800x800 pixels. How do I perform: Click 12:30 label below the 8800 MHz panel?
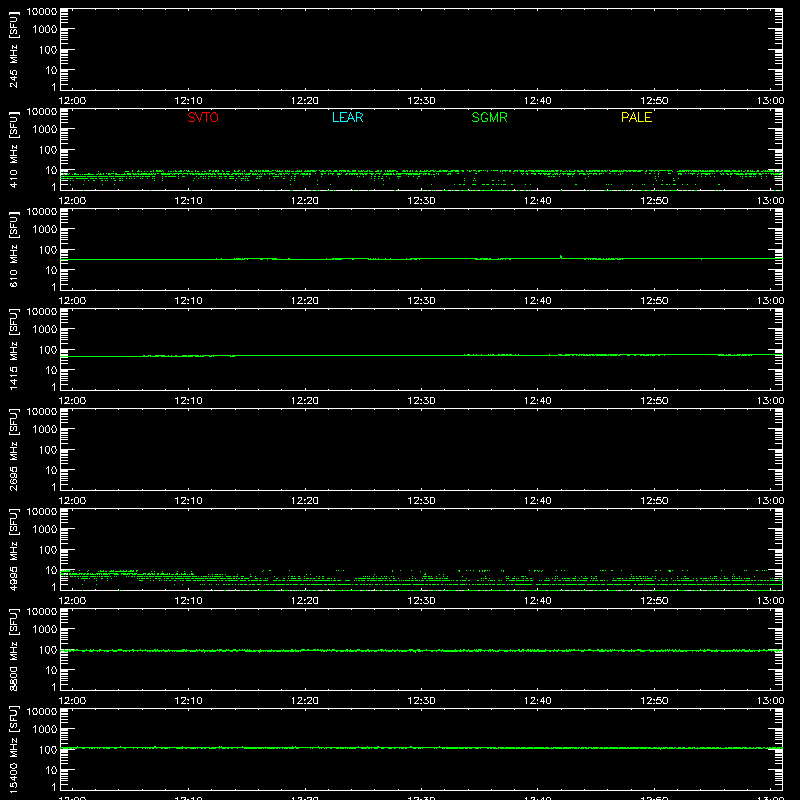coord(421,701)
